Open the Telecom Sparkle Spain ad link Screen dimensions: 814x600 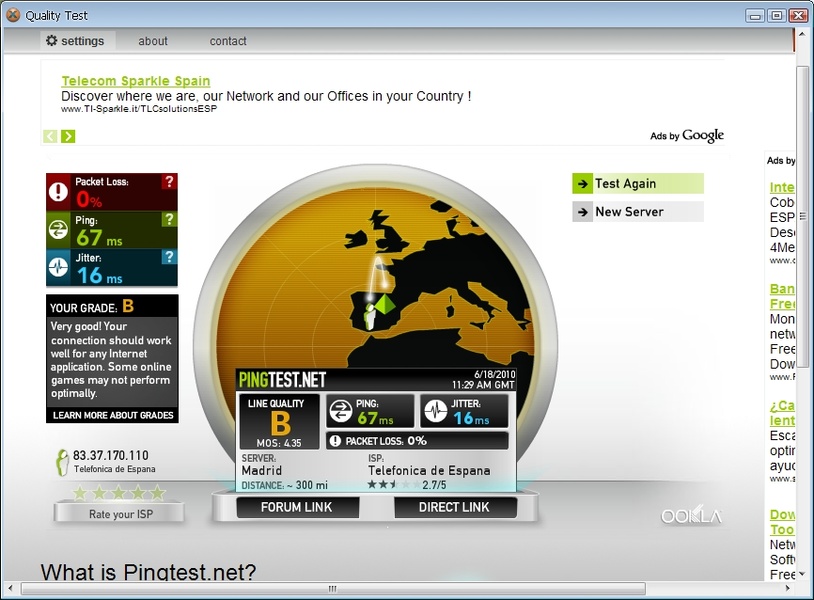pos(136,81)
